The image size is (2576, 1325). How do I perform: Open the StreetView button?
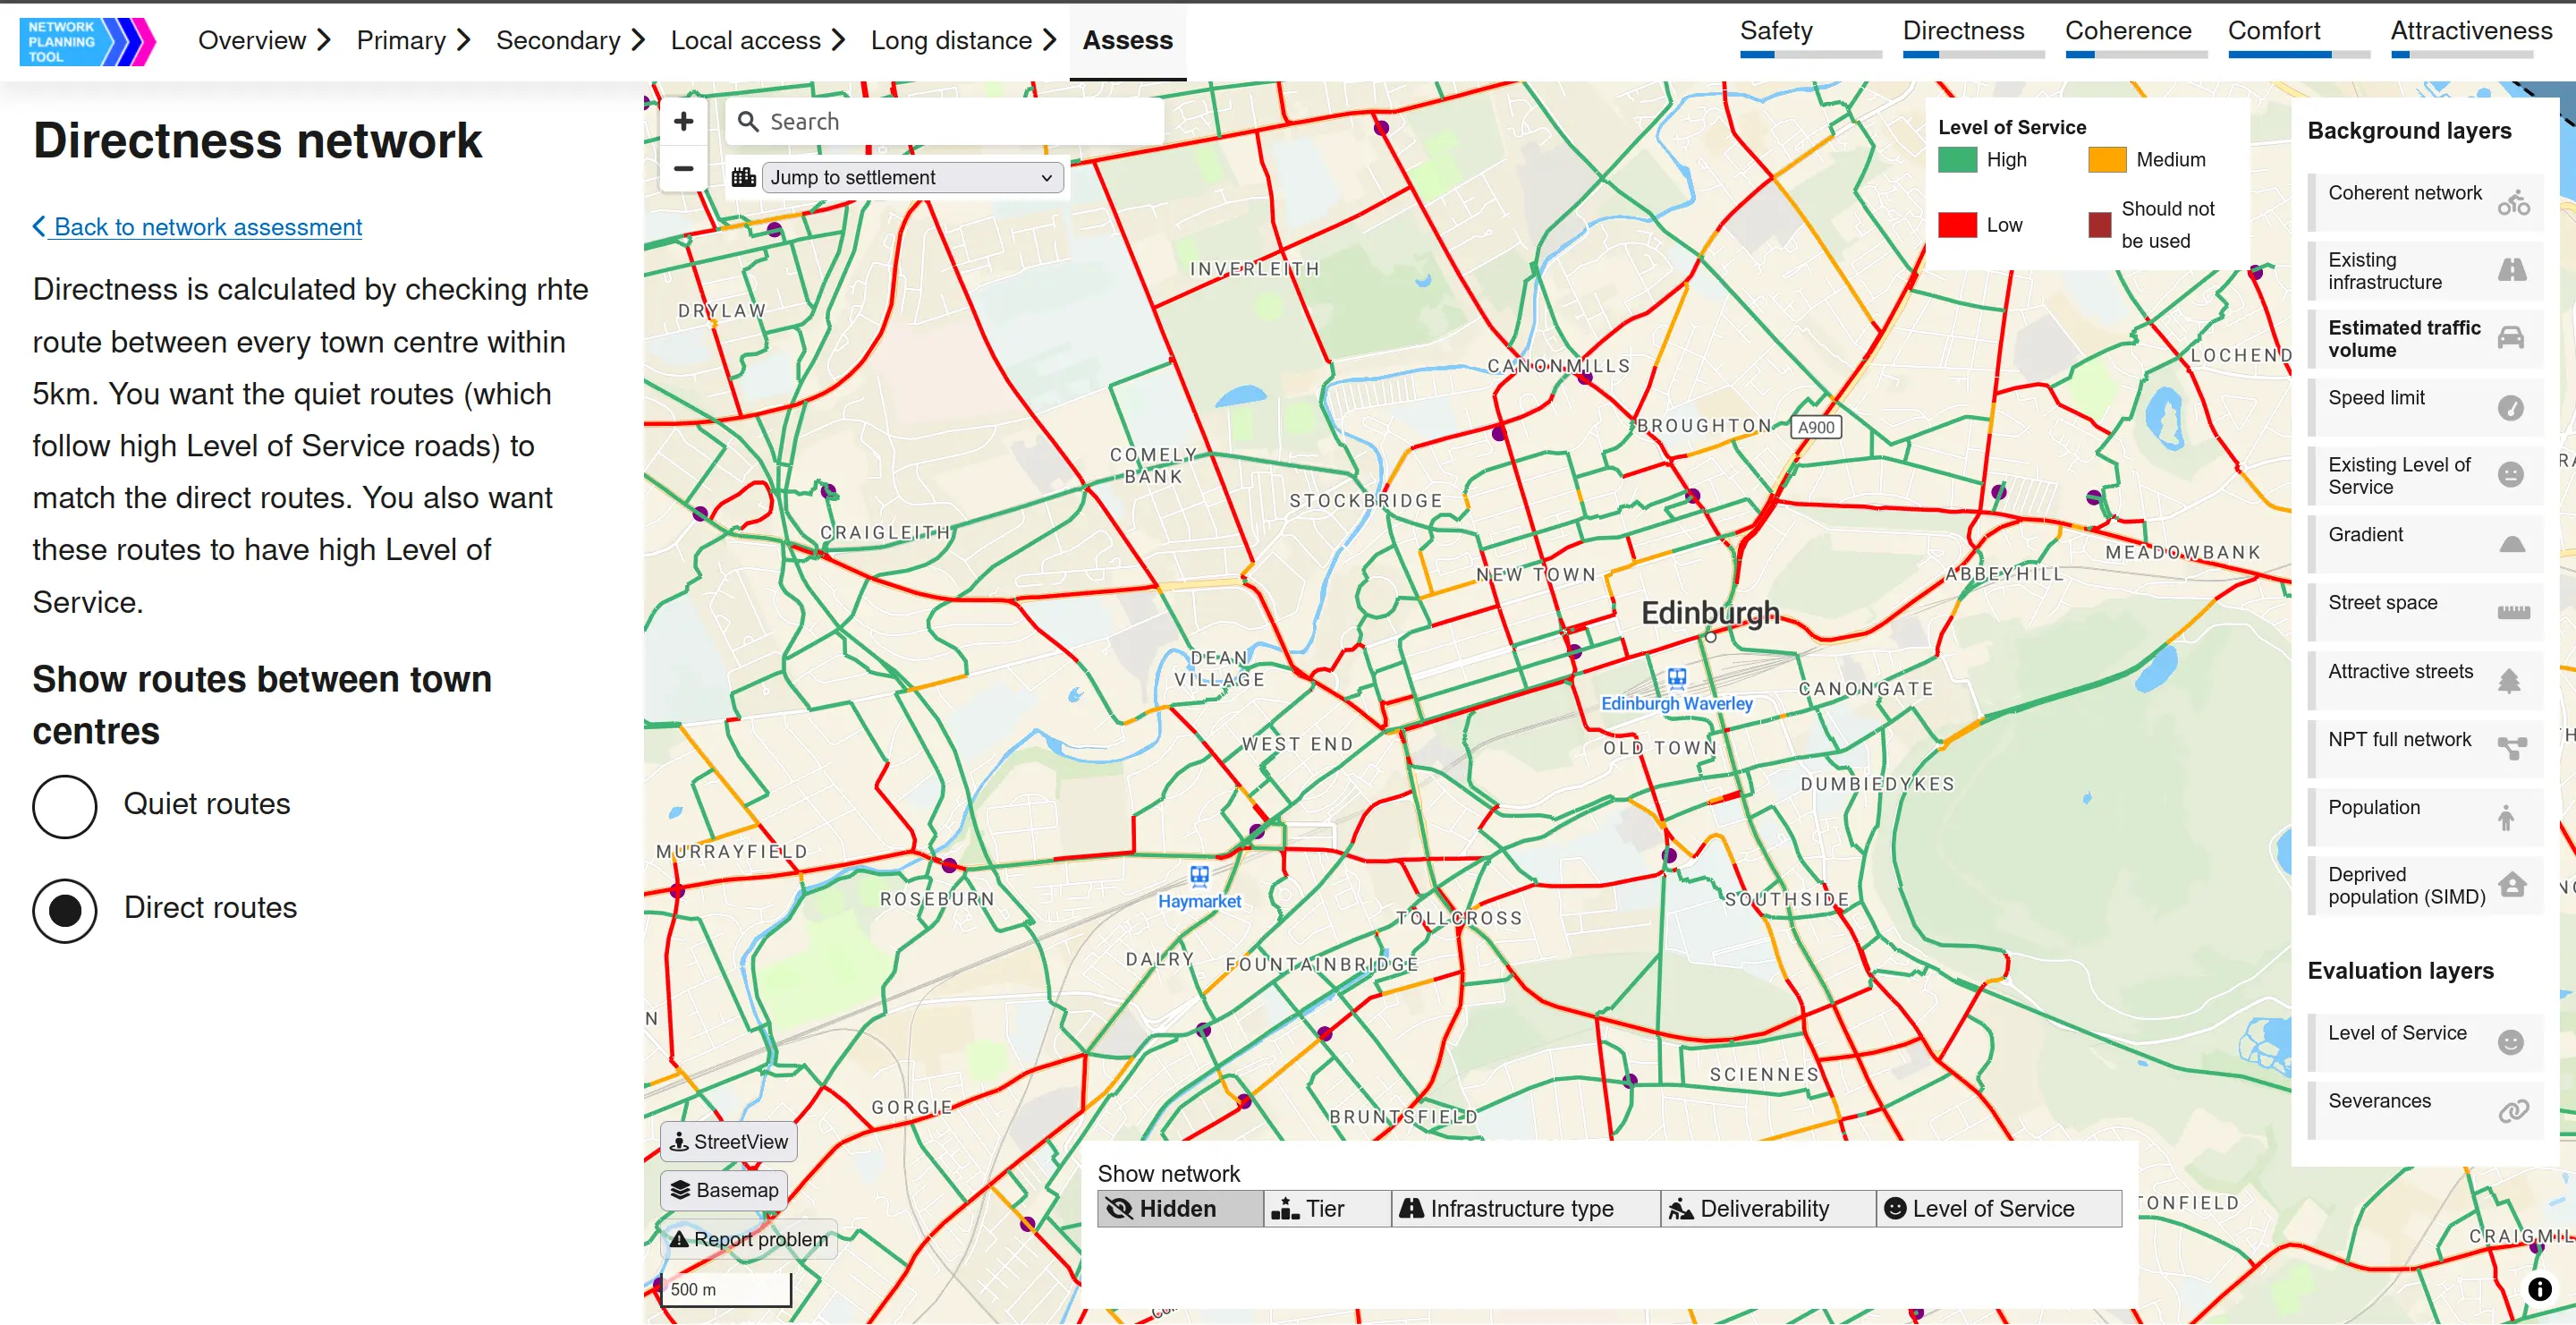(729, 1141)
